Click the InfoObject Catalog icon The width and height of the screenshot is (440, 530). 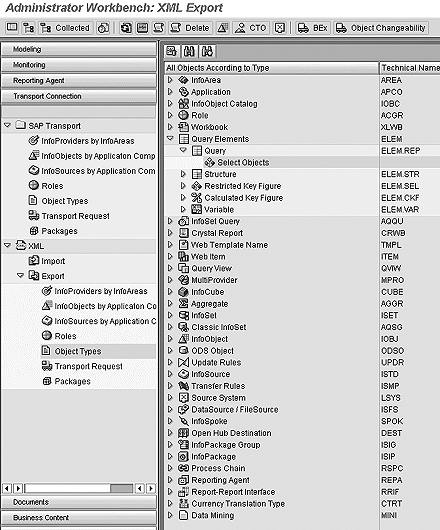(x=183, y=103)
